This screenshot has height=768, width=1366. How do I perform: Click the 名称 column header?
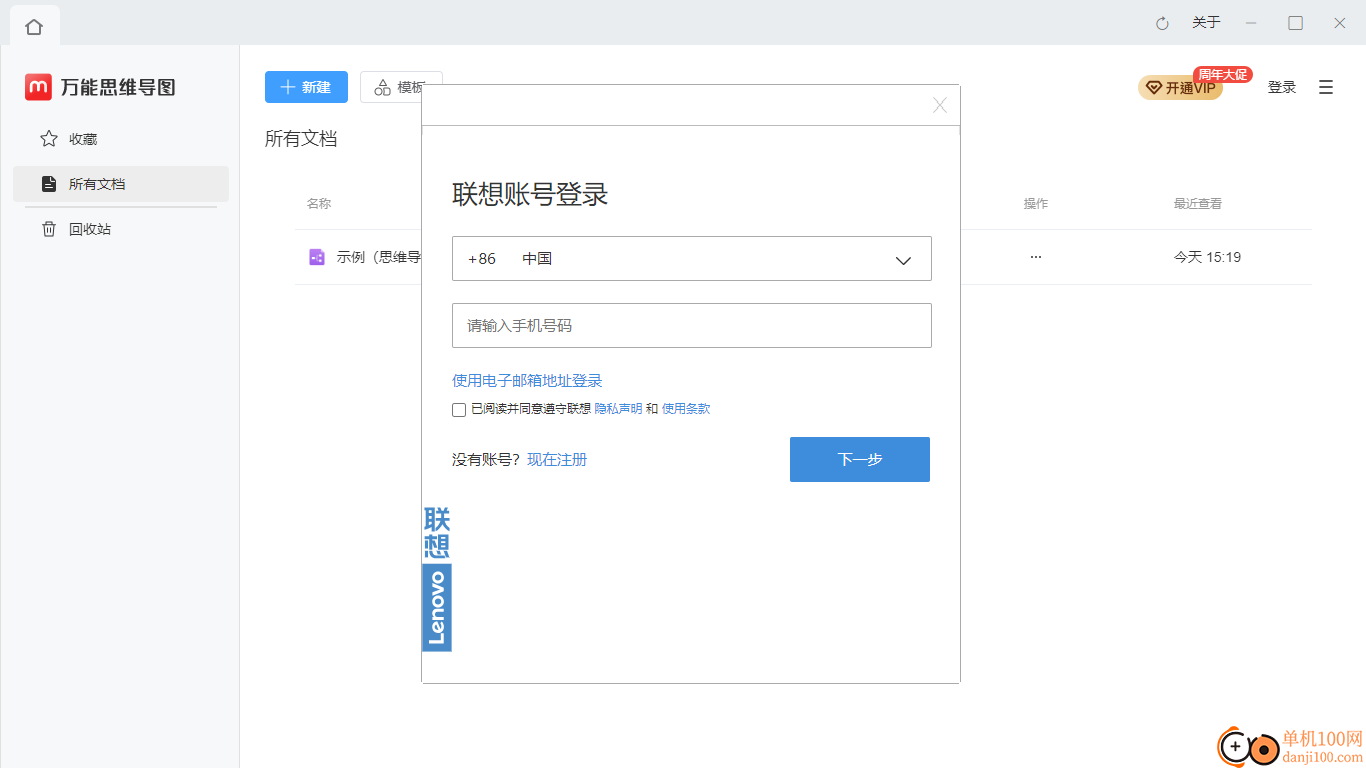[319, 204]
